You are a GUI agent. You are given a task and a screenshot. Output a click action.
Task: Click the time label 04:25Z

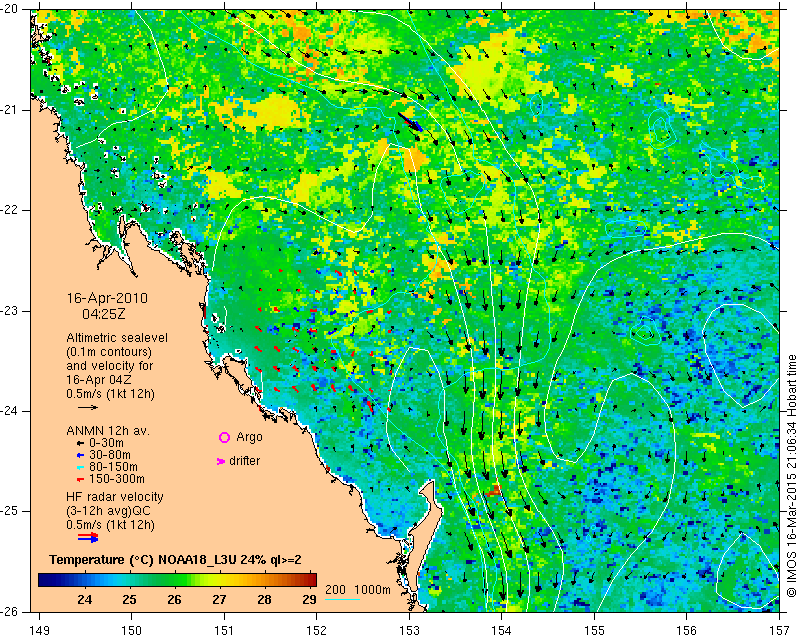coord(104,314)
